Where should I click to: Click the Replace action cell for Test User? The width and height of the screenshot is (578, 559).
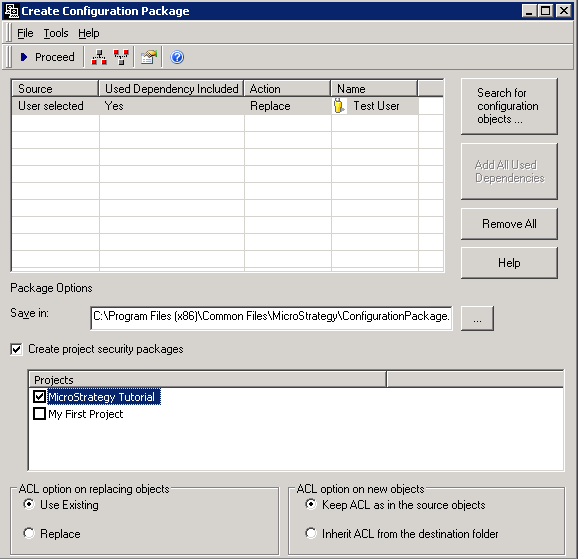[x=288, y=106]
